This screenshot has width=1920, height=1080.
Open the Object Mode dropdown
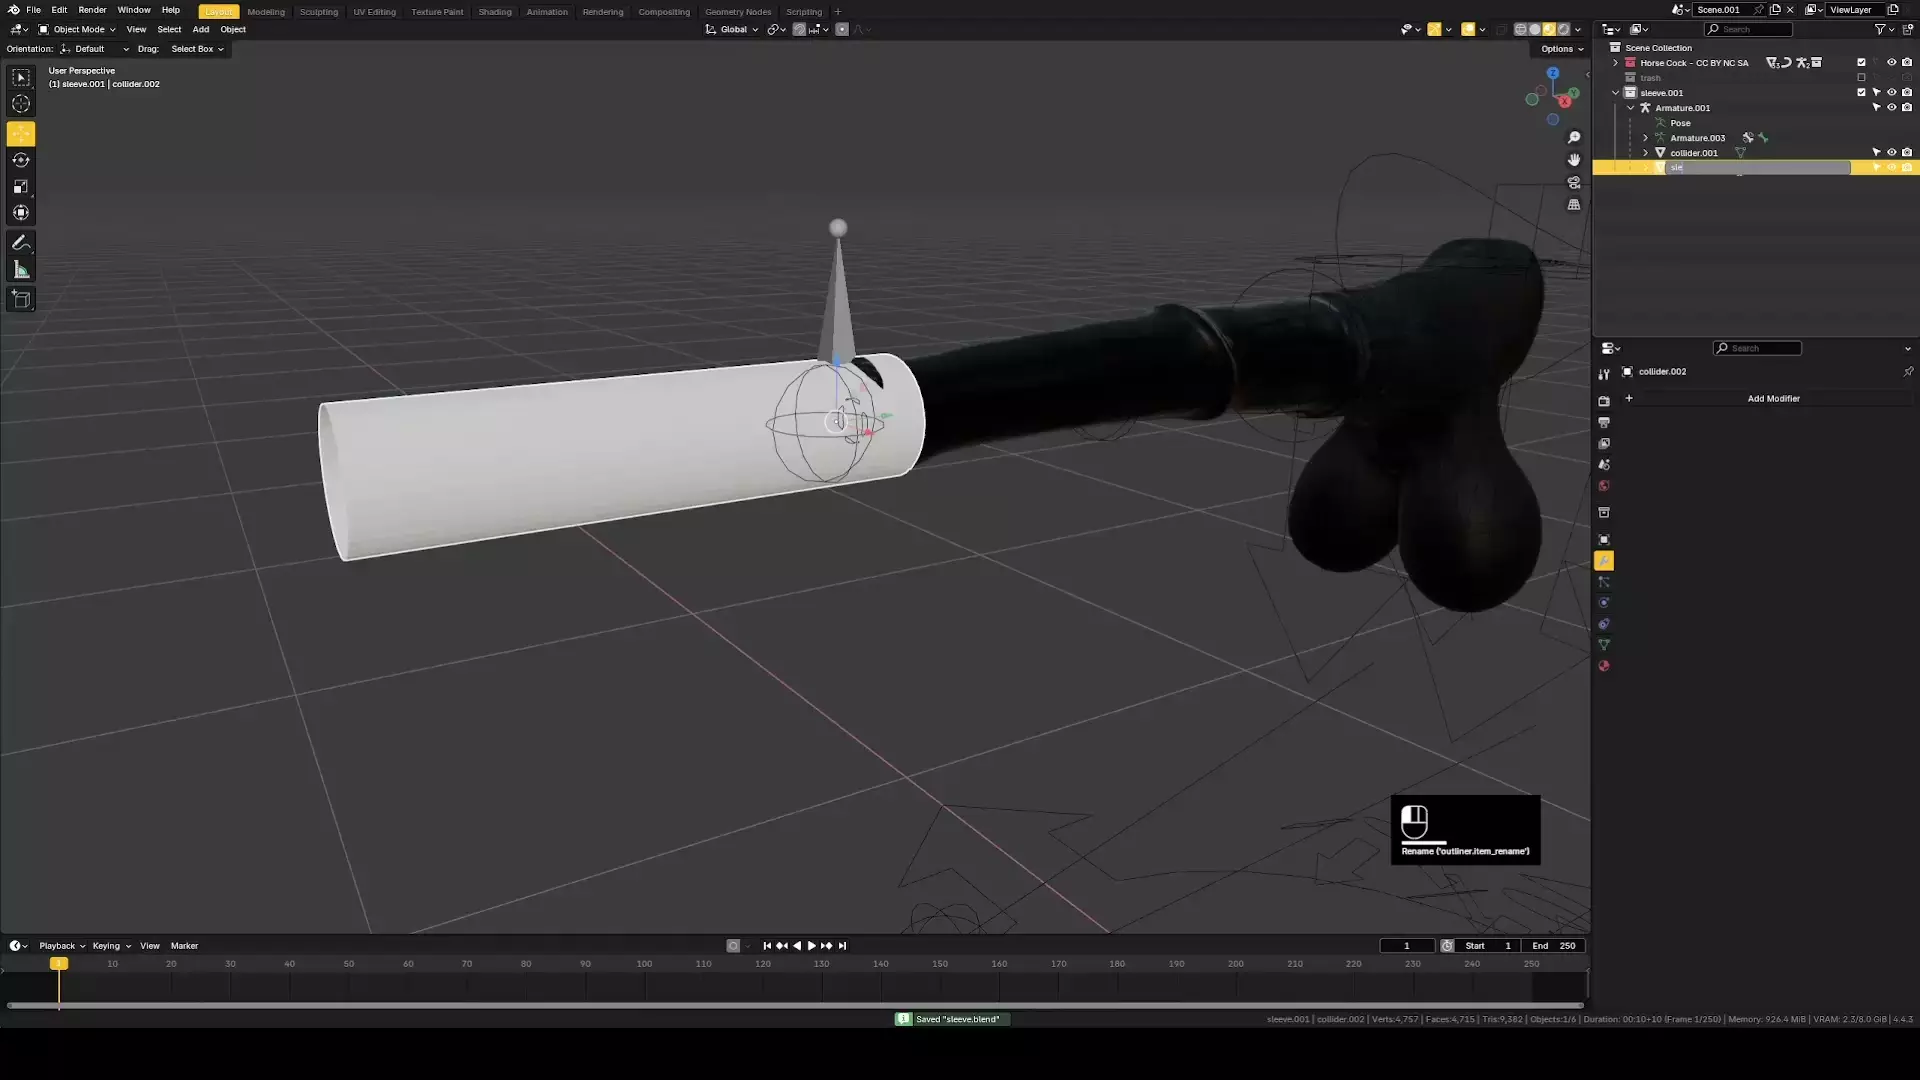(x=77, y=29)
